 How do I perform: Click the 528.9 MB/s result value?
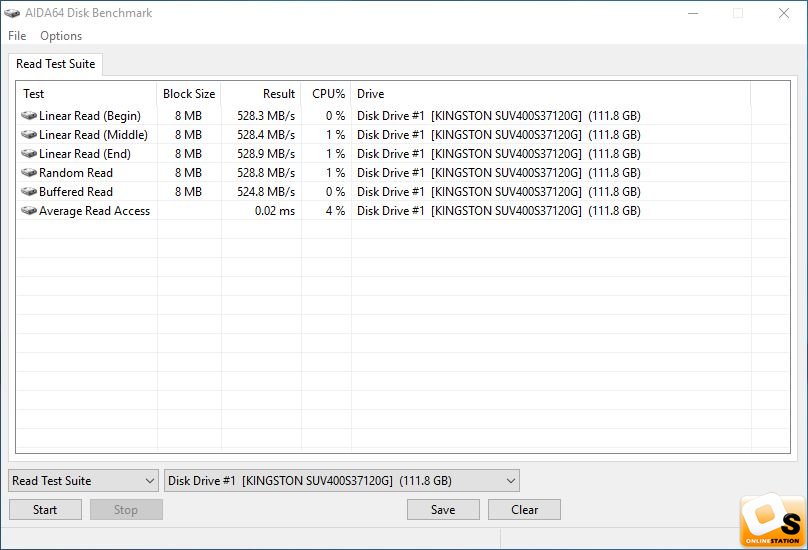coord(266,154)
